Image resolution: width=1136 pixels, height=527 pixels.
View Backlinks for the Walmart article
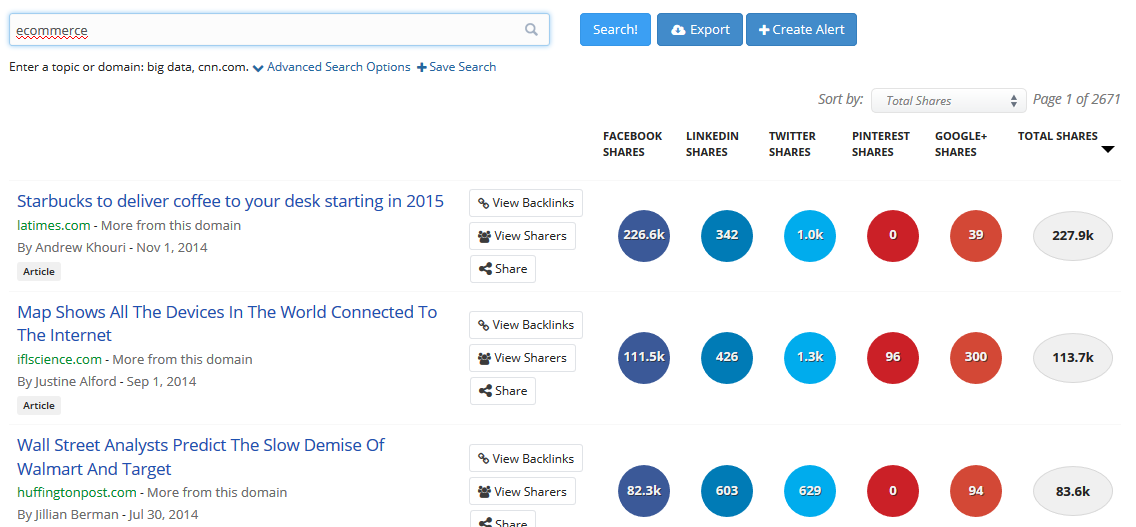pos(526,458)
